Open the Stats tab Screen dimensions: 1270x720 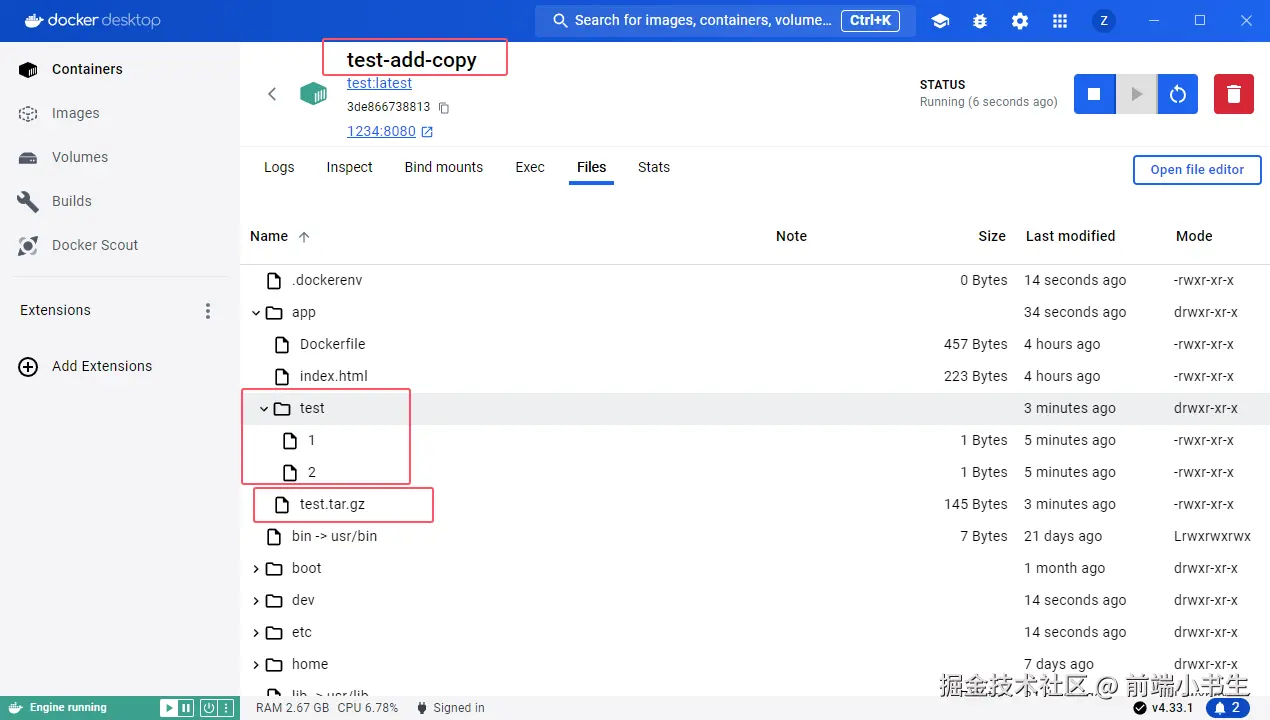pos(654,167)
